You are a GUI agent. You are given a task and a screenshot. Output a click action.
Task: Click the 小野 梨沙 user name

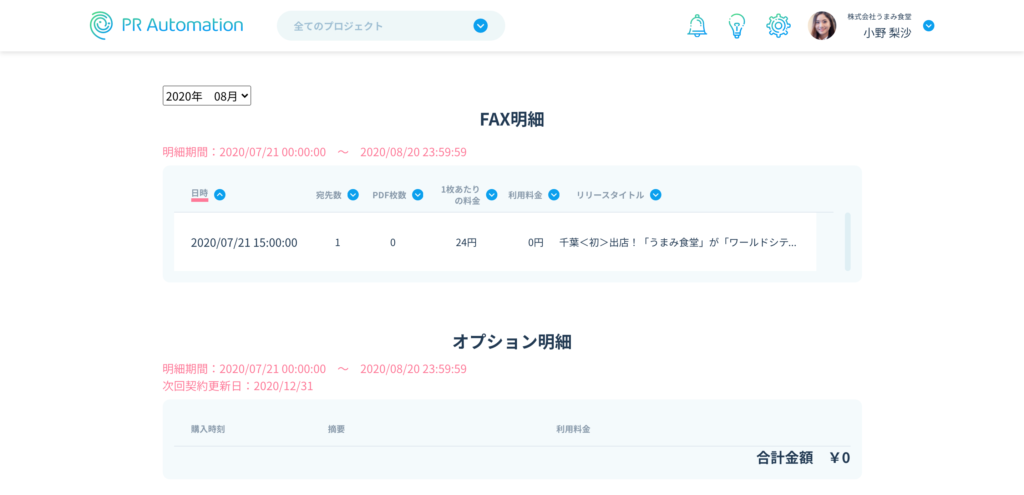(887, 33)
